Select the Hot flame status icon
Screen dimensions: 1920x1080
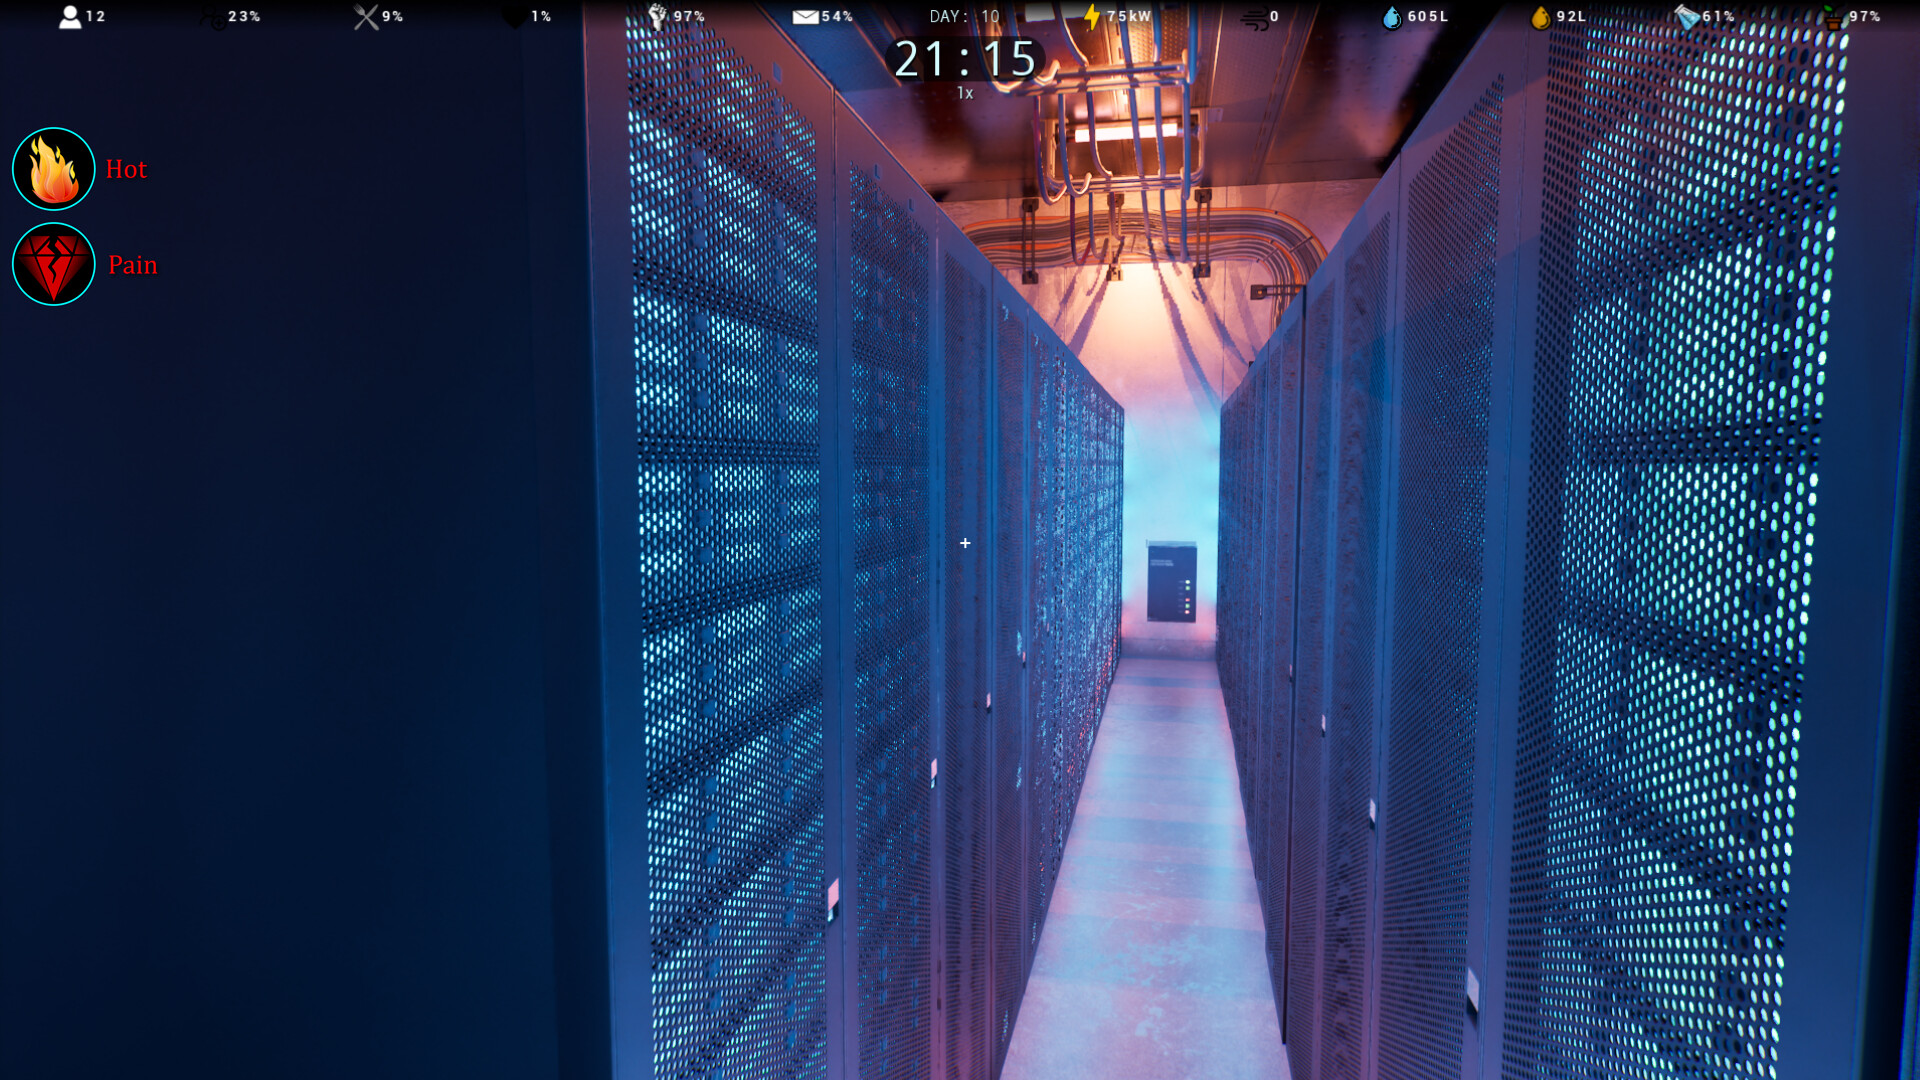[53, 168]
